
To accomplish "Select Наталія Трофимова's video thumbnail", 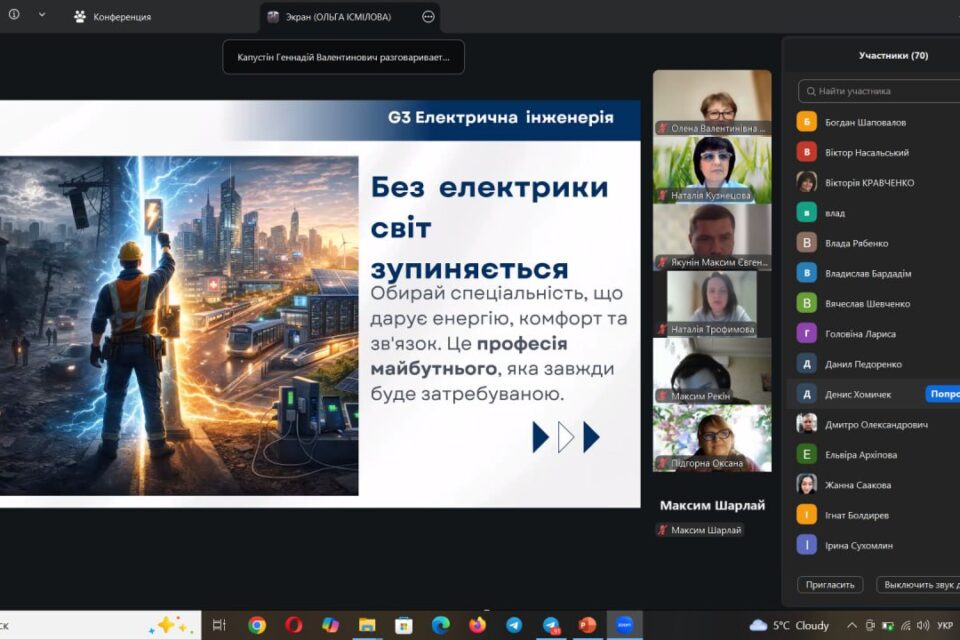I will point(712,303).
